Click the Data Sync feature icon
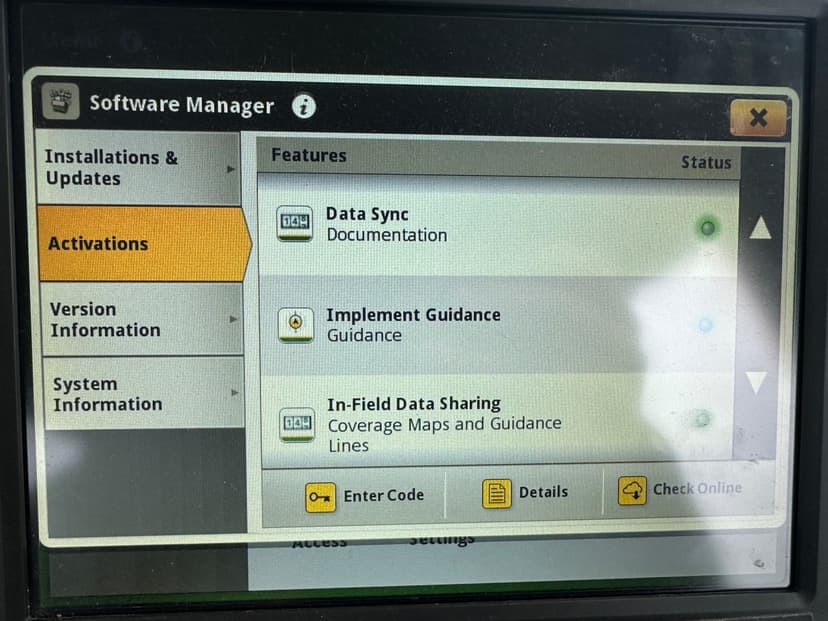 click(294, 222)
